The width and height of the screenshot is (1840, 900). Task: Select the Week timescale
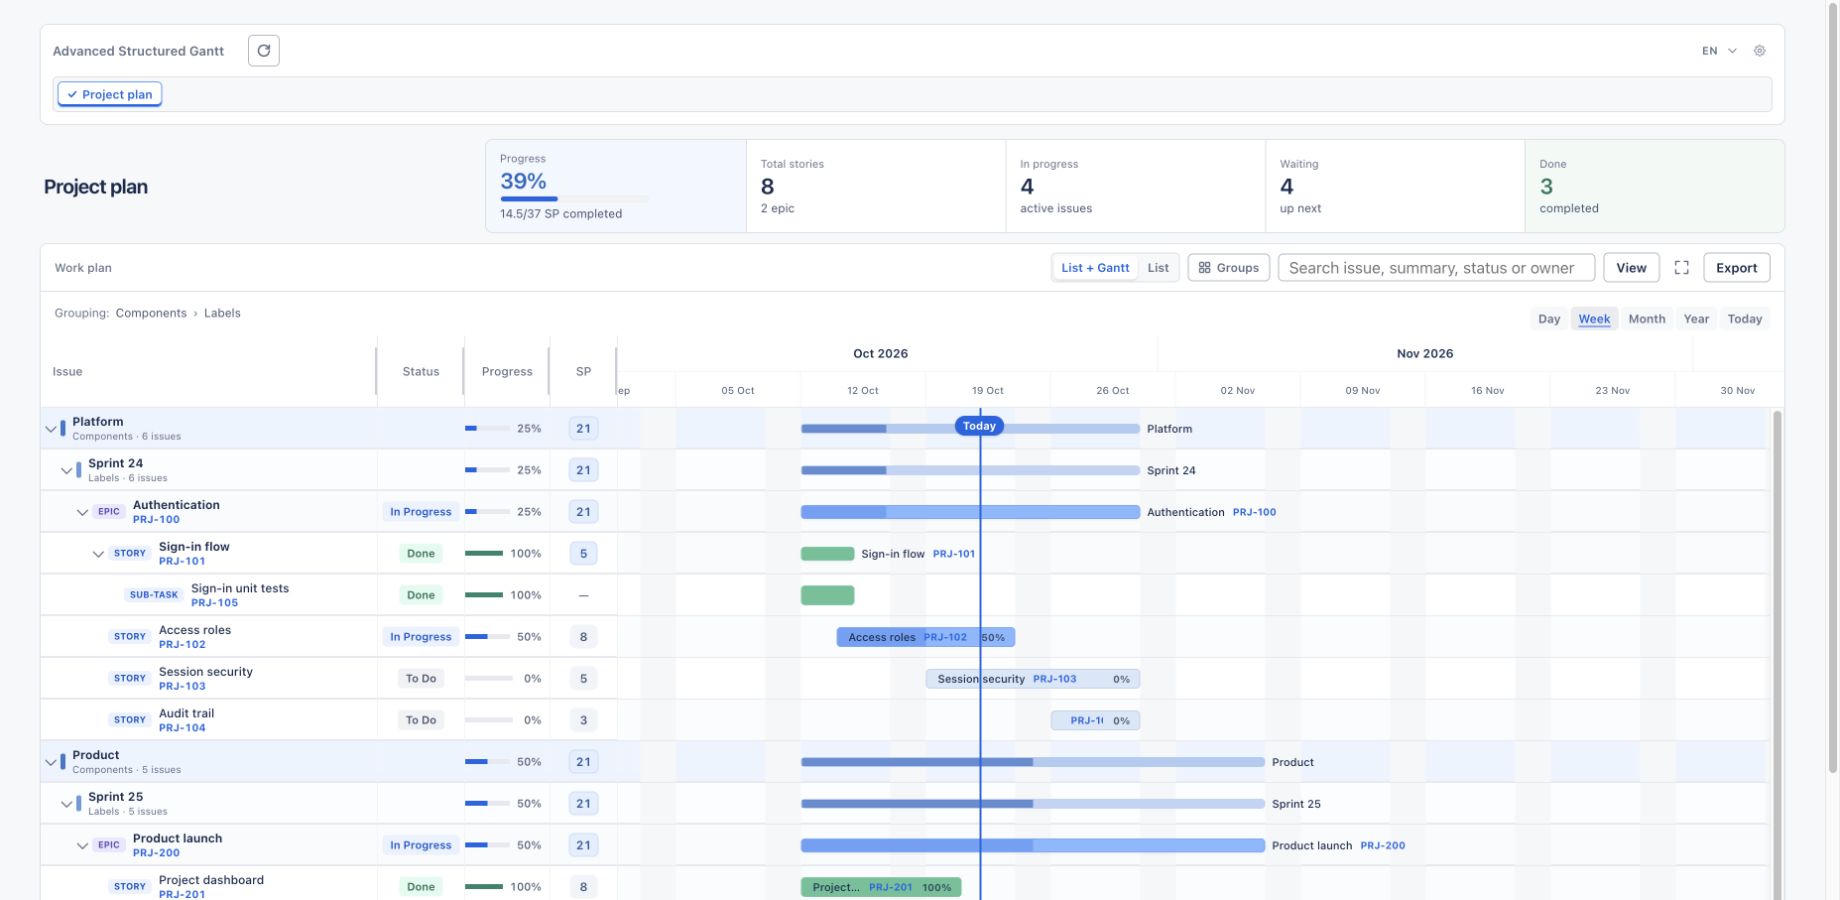[1594, 319]
